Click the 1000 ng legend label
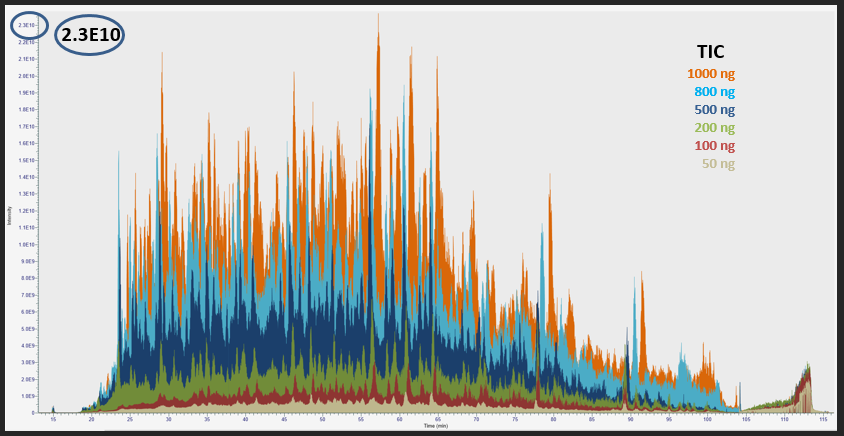The height and width of the screenshot is (436, 844). tap(711, 73)
